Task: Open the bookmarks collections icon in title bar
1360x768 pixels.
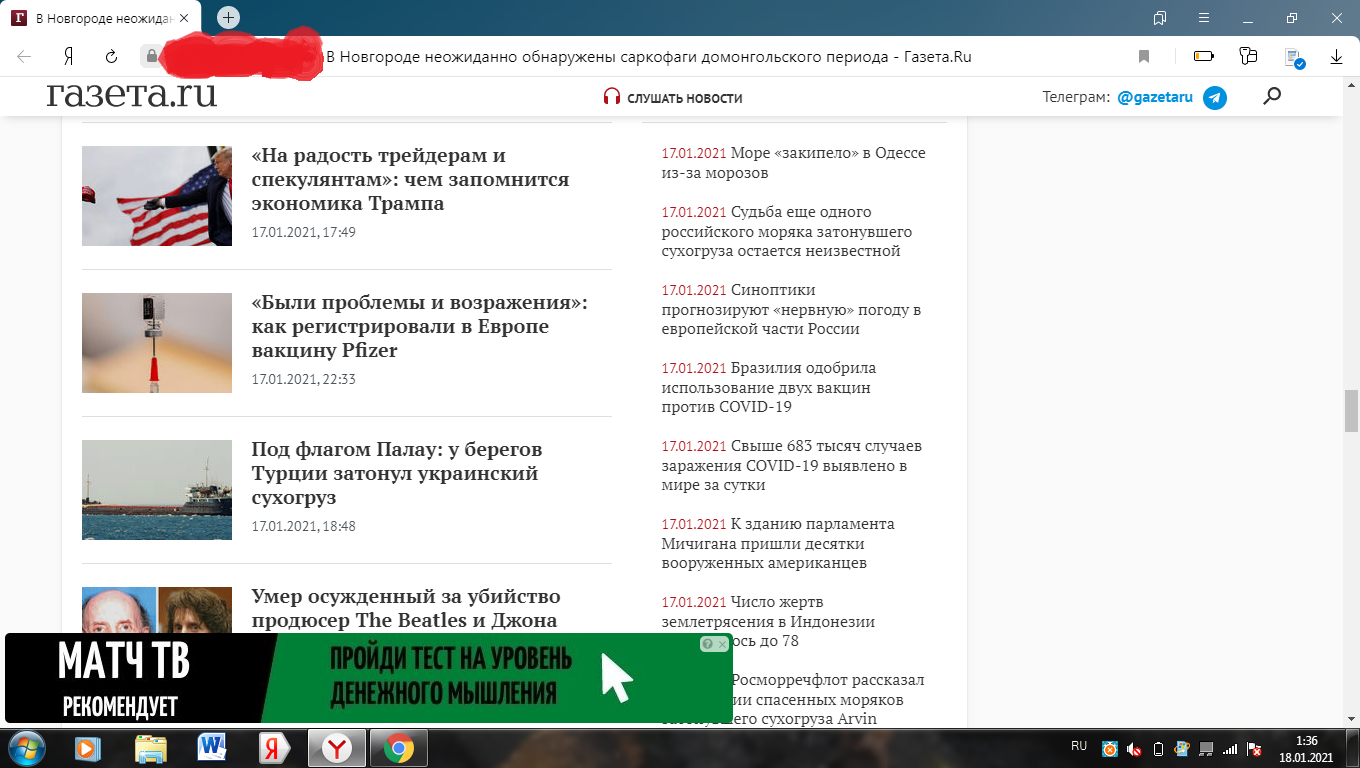Action: point(1160,18)
